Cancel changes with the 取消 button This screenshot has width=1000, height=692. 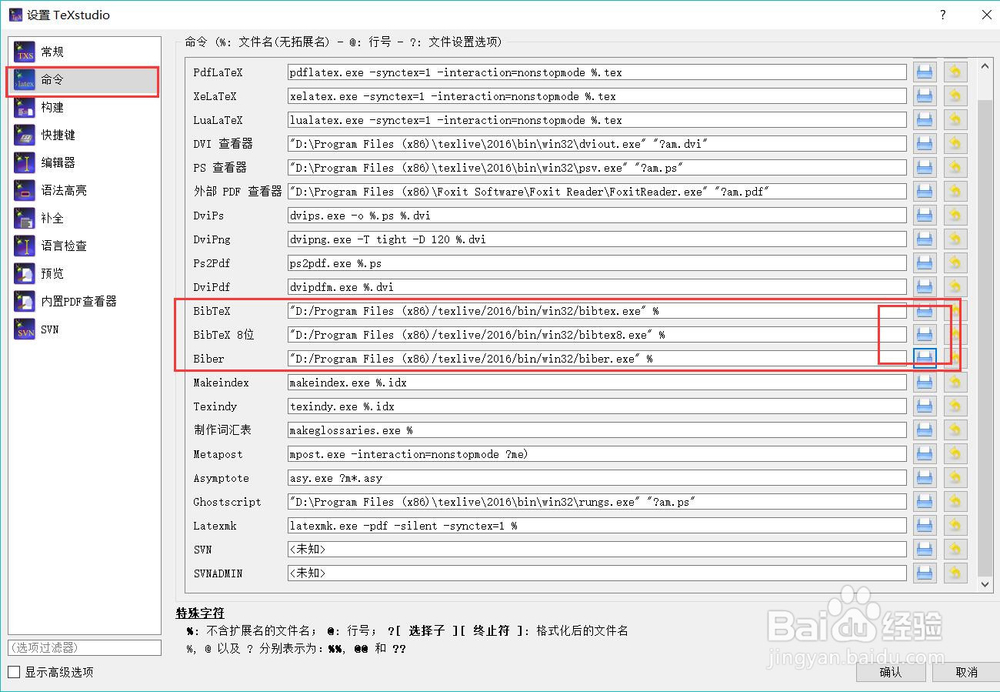coord(966,672)
